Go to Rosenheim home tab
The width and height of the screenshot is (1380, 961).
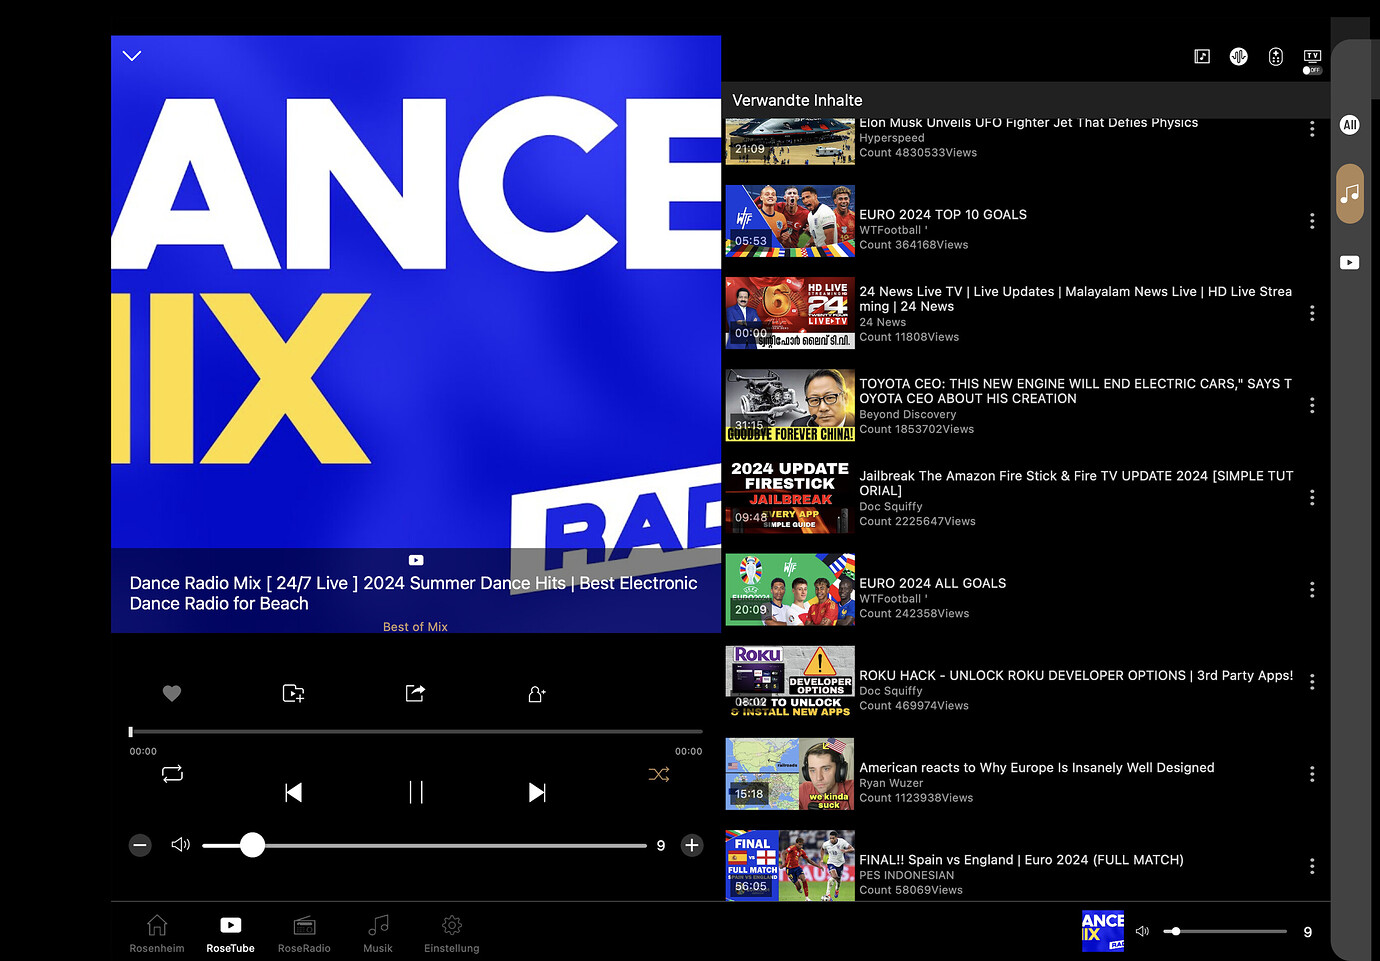tap(157, 933)
